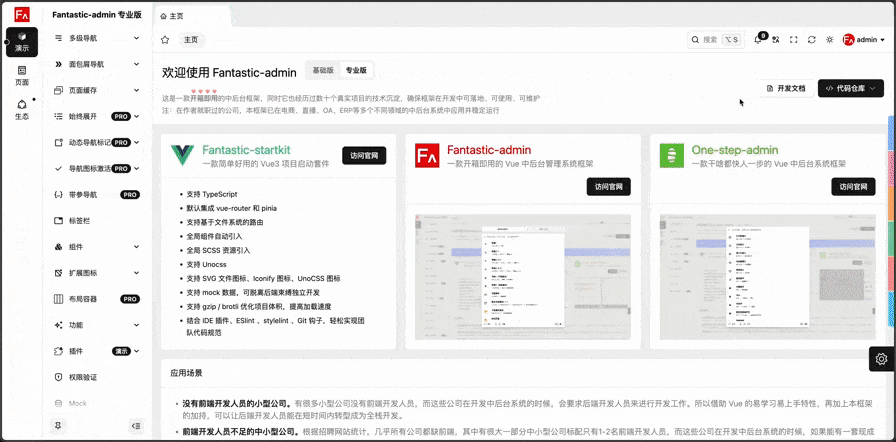896x442 pixels.
Task: Click the refresh page icon
Action: [812, 40]
